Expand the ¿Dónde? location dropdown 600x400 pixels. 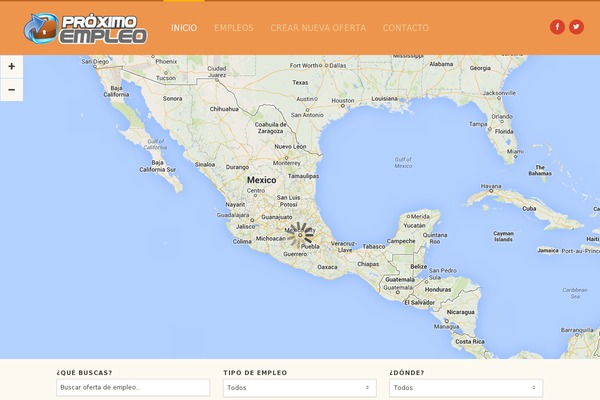[x=466, y=388]
